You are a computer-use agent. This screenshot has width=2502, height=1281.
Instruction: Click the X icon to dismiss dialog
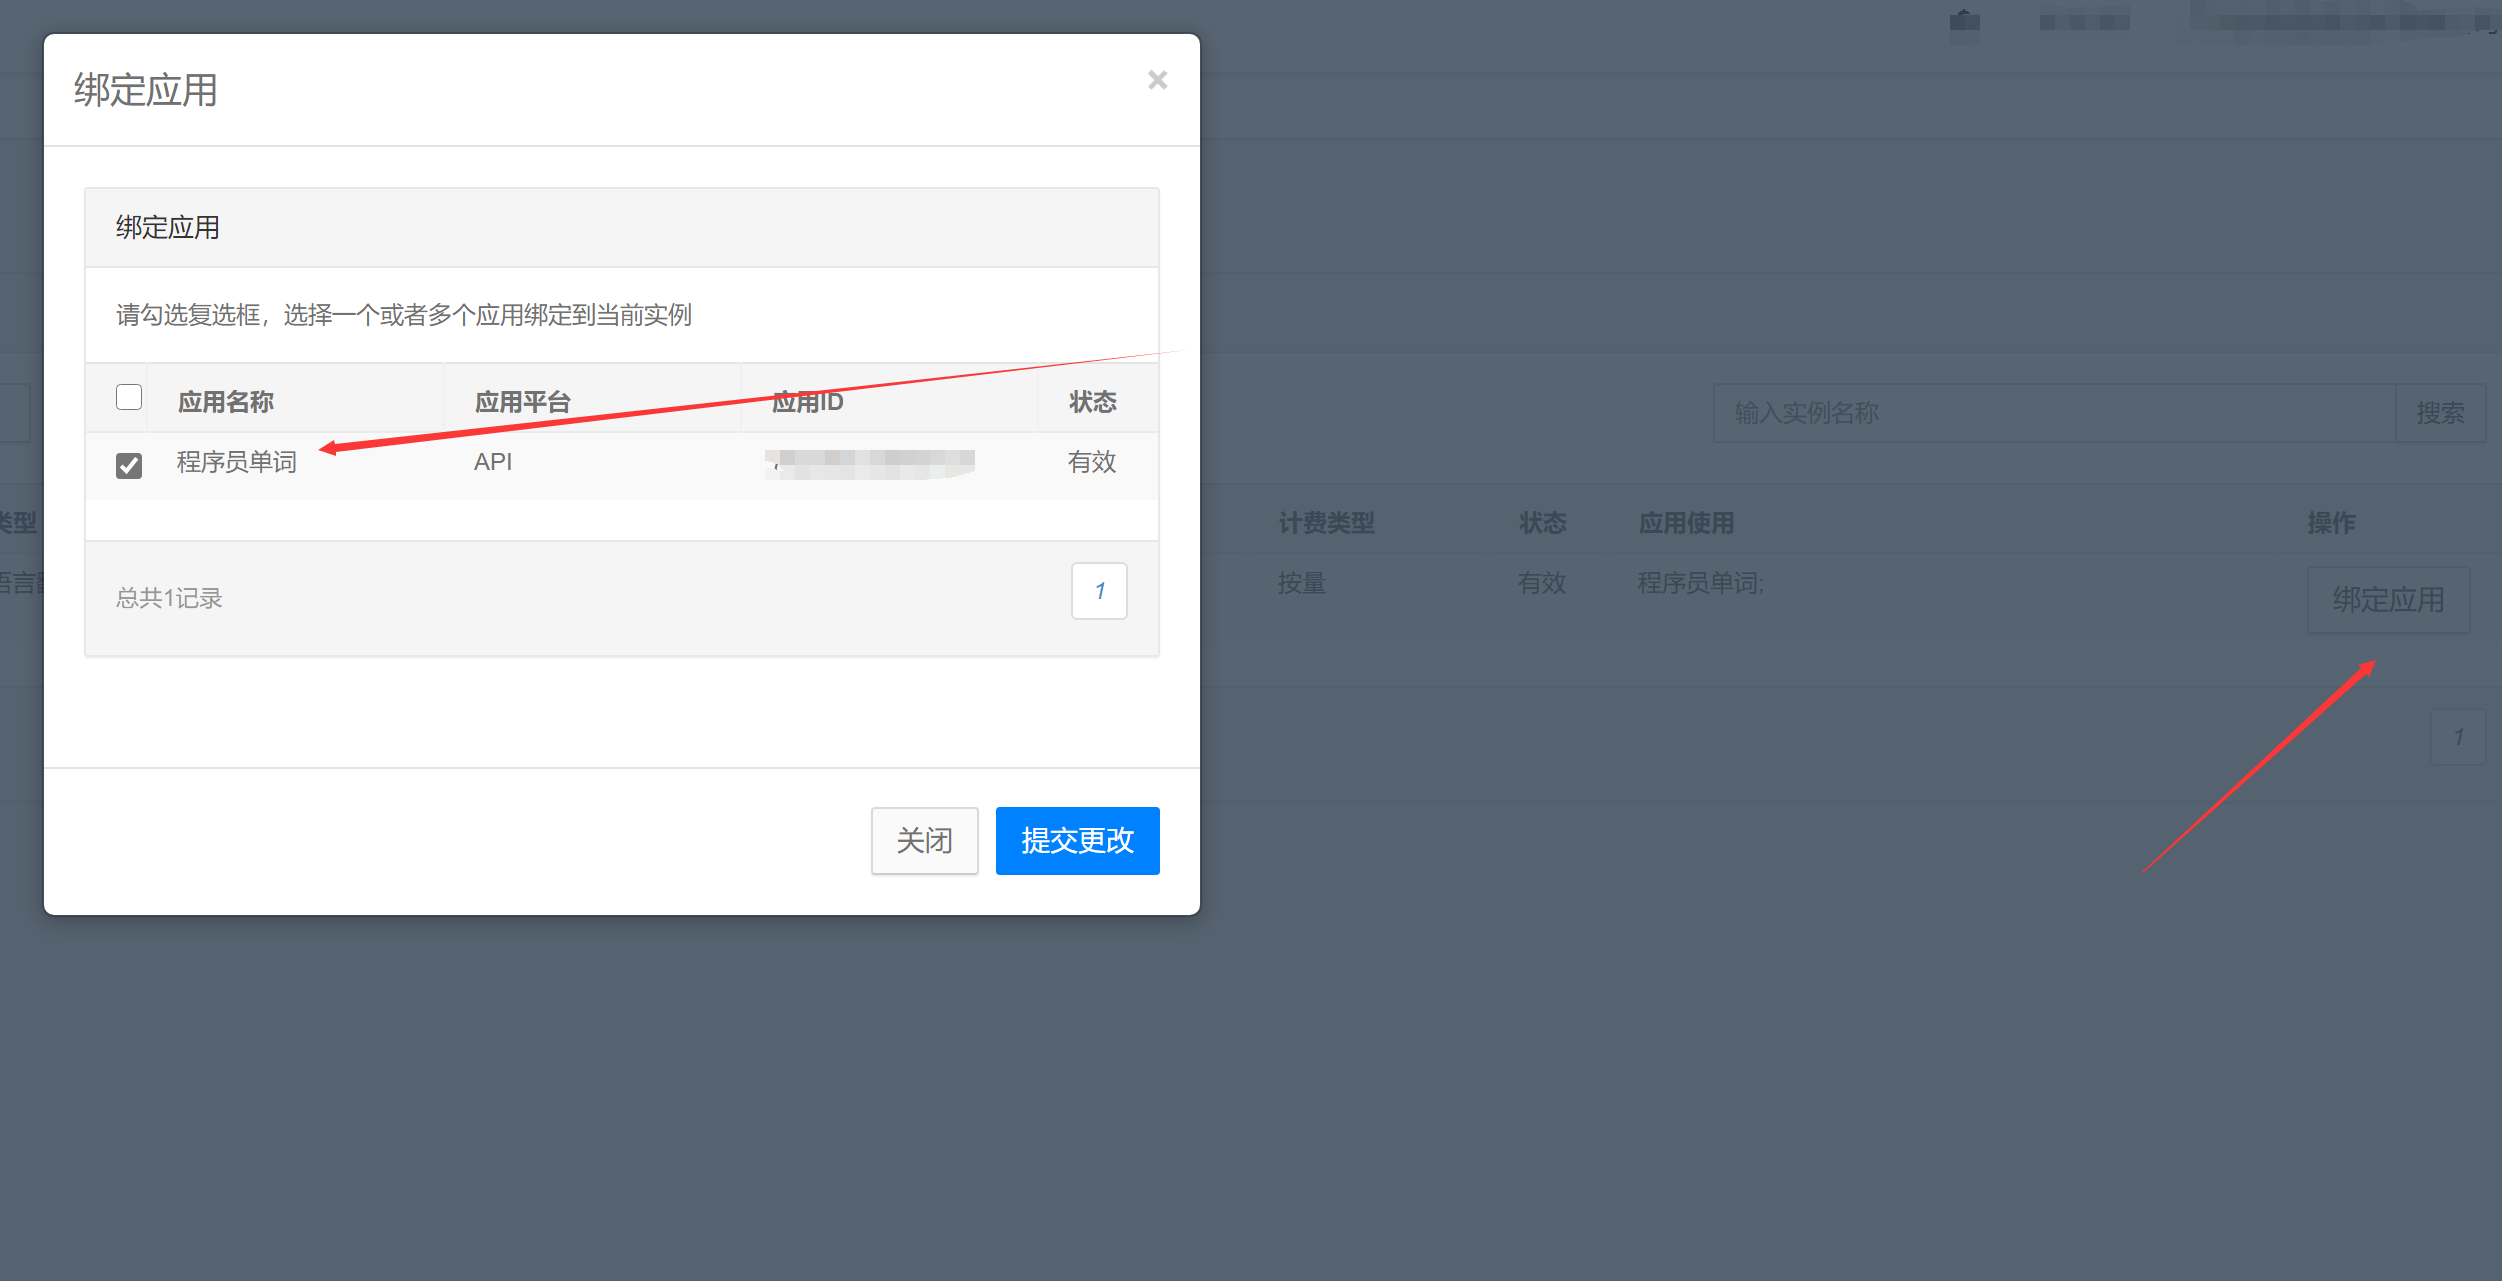tap(1157, 79)
